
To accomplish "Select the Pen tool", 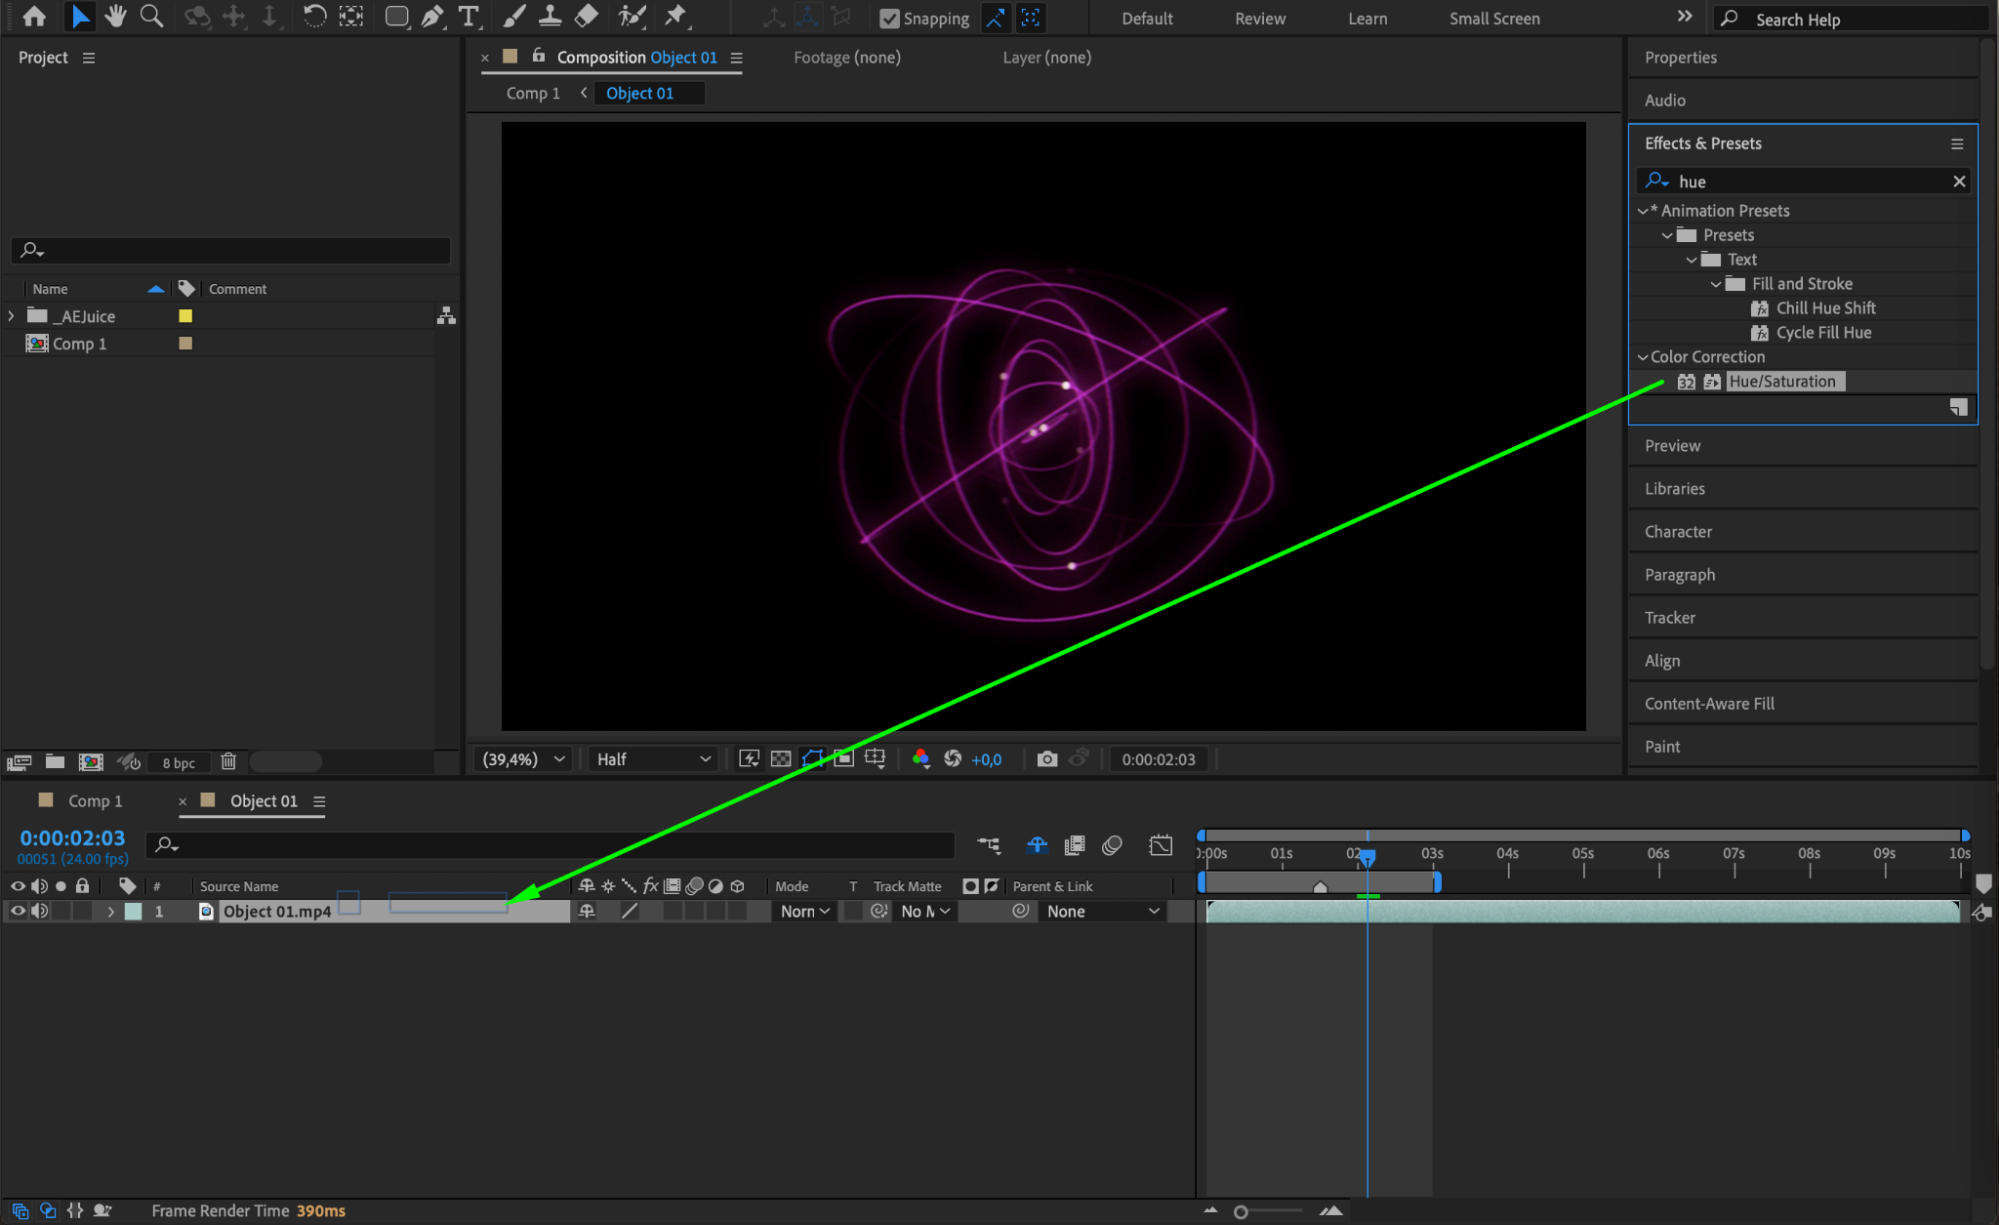I will click(432, 16).
